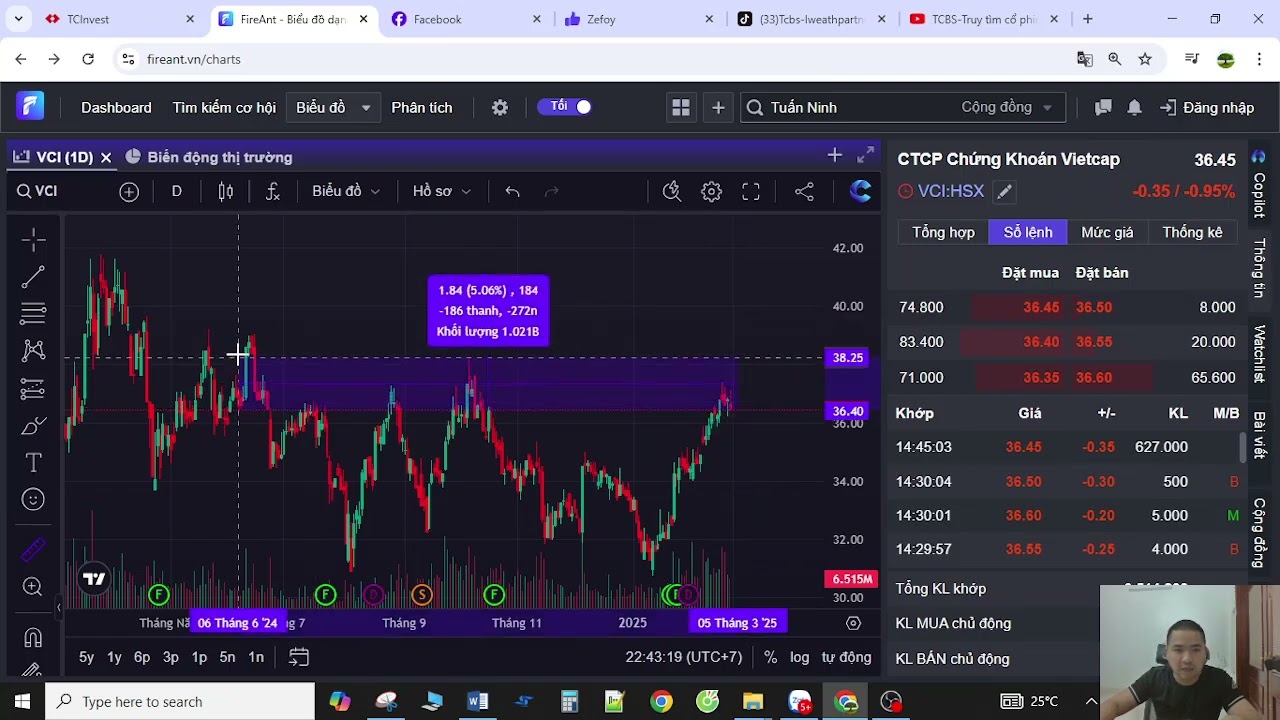Toggle percent scale on price axis
Viewport: 1280px width, 720px height.
click(770, 657)
